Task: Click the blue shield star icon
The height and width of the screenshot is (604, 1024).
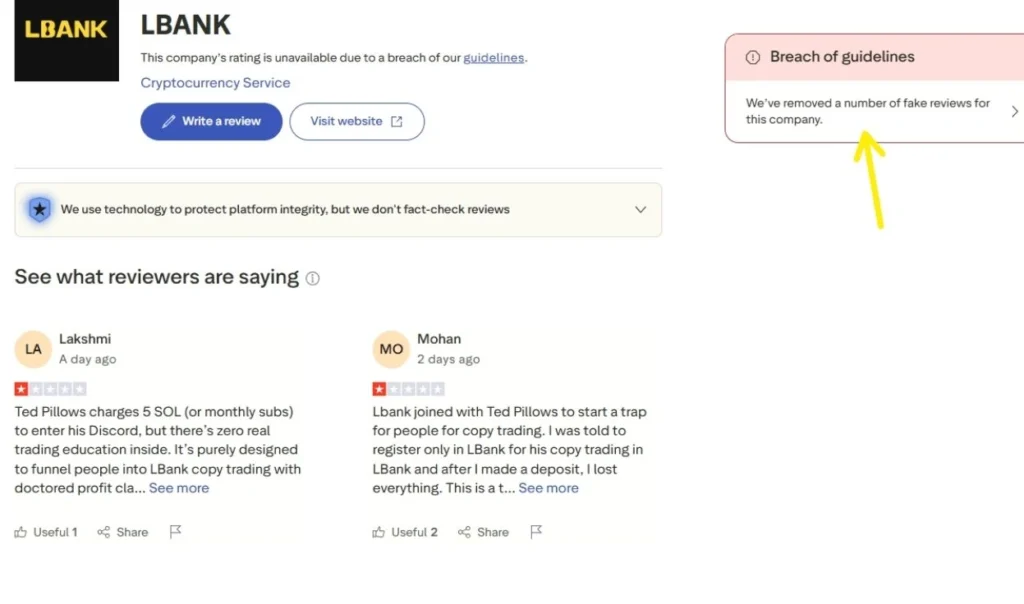Action: point(39,210)
